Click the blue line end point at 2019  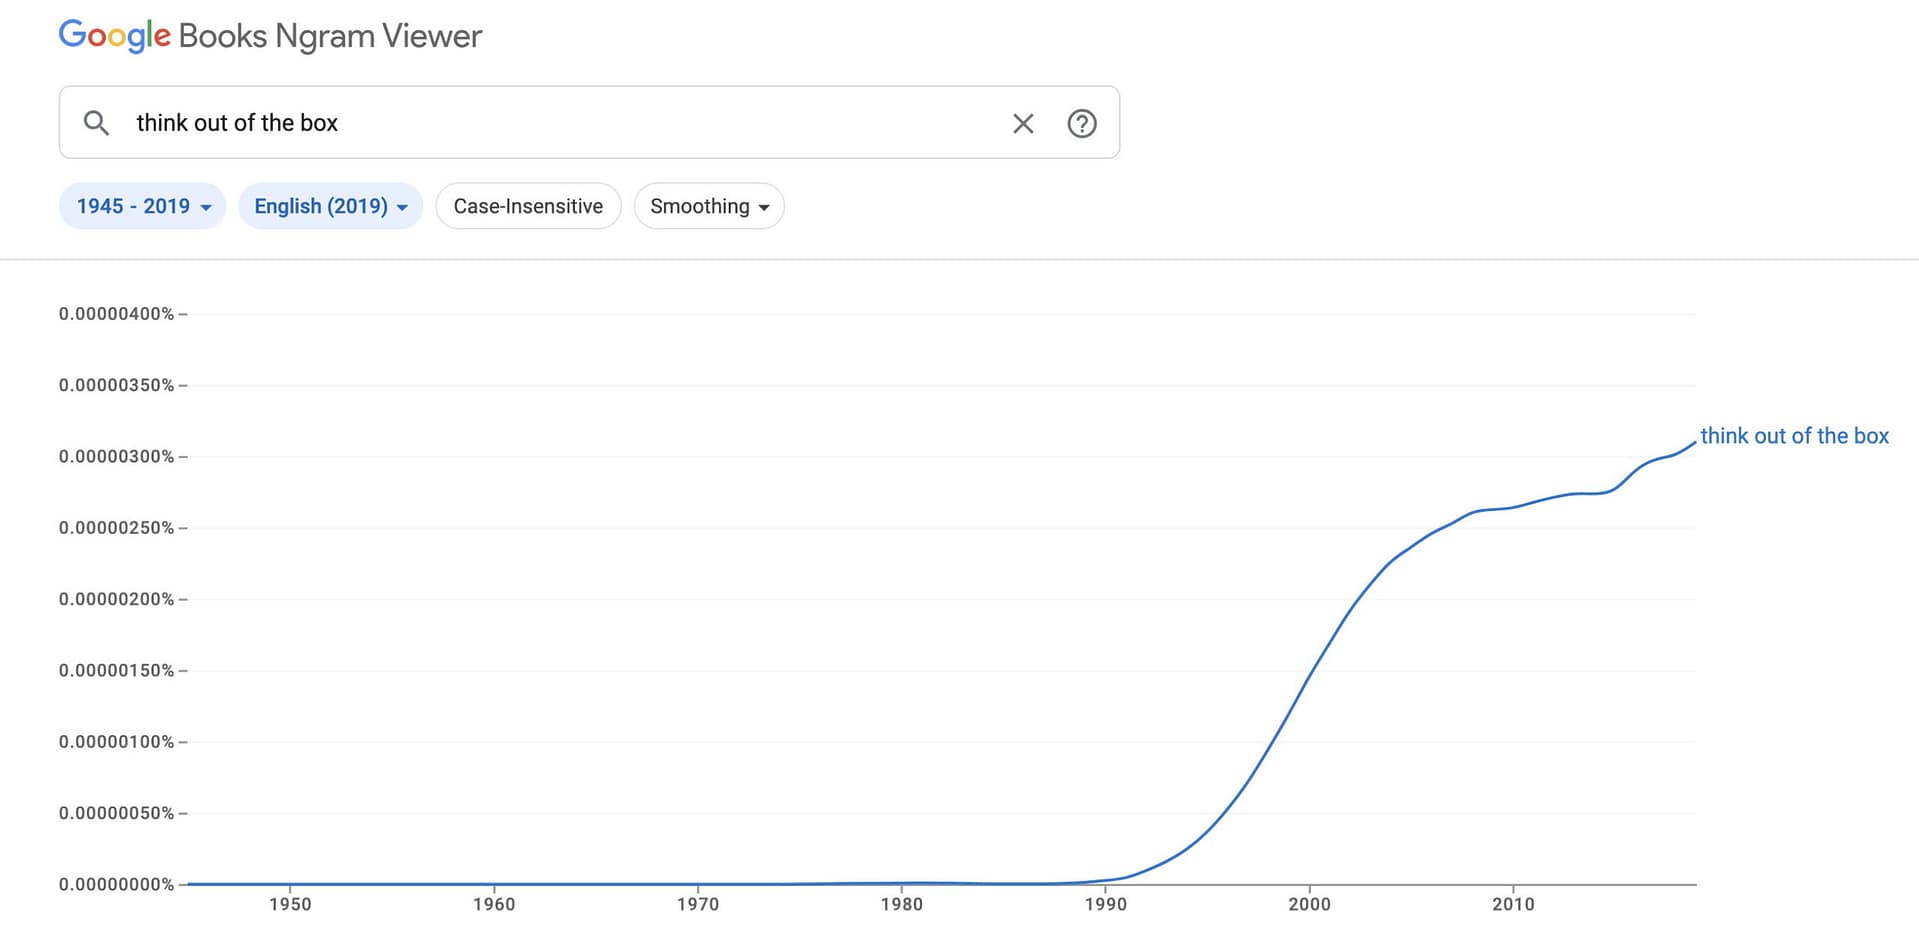tap(1695, 443)
